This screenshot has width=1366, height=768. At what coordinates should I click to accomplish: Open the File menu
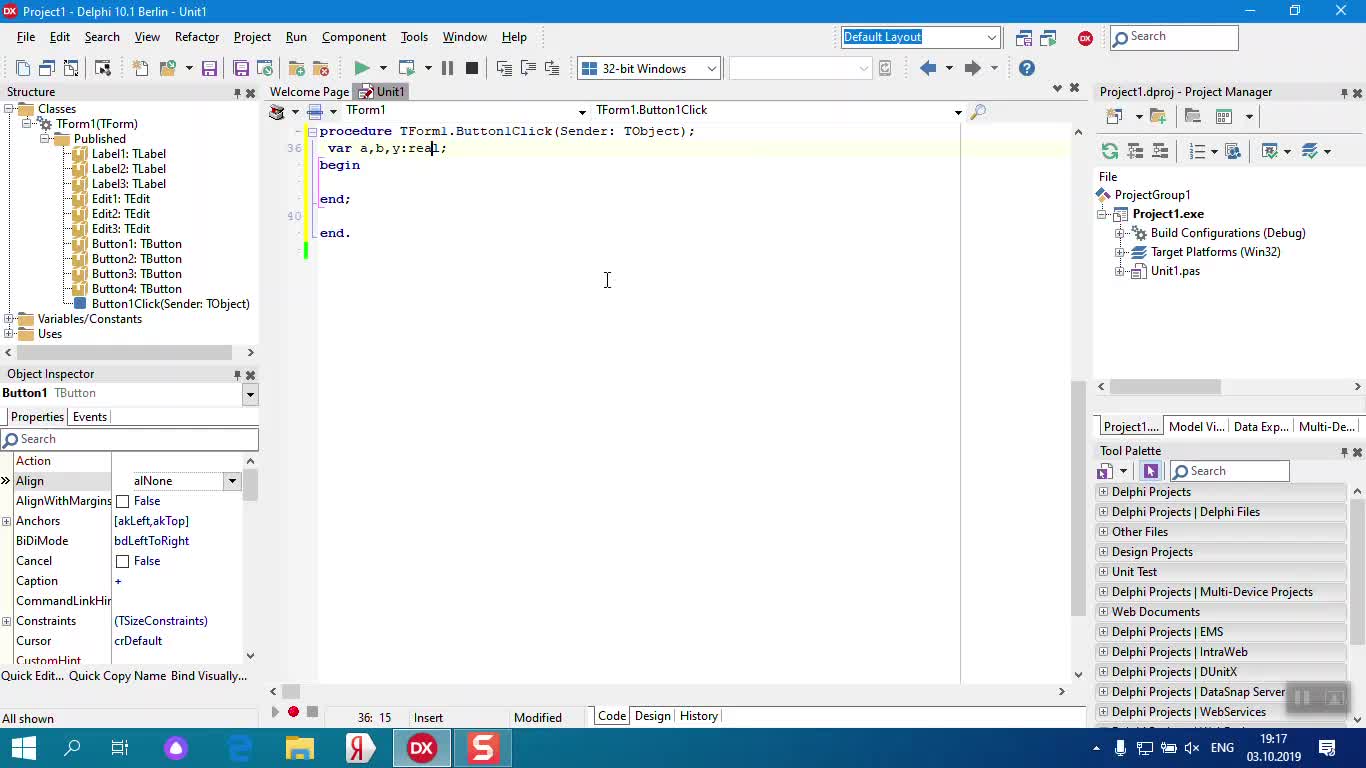(26, 37)
